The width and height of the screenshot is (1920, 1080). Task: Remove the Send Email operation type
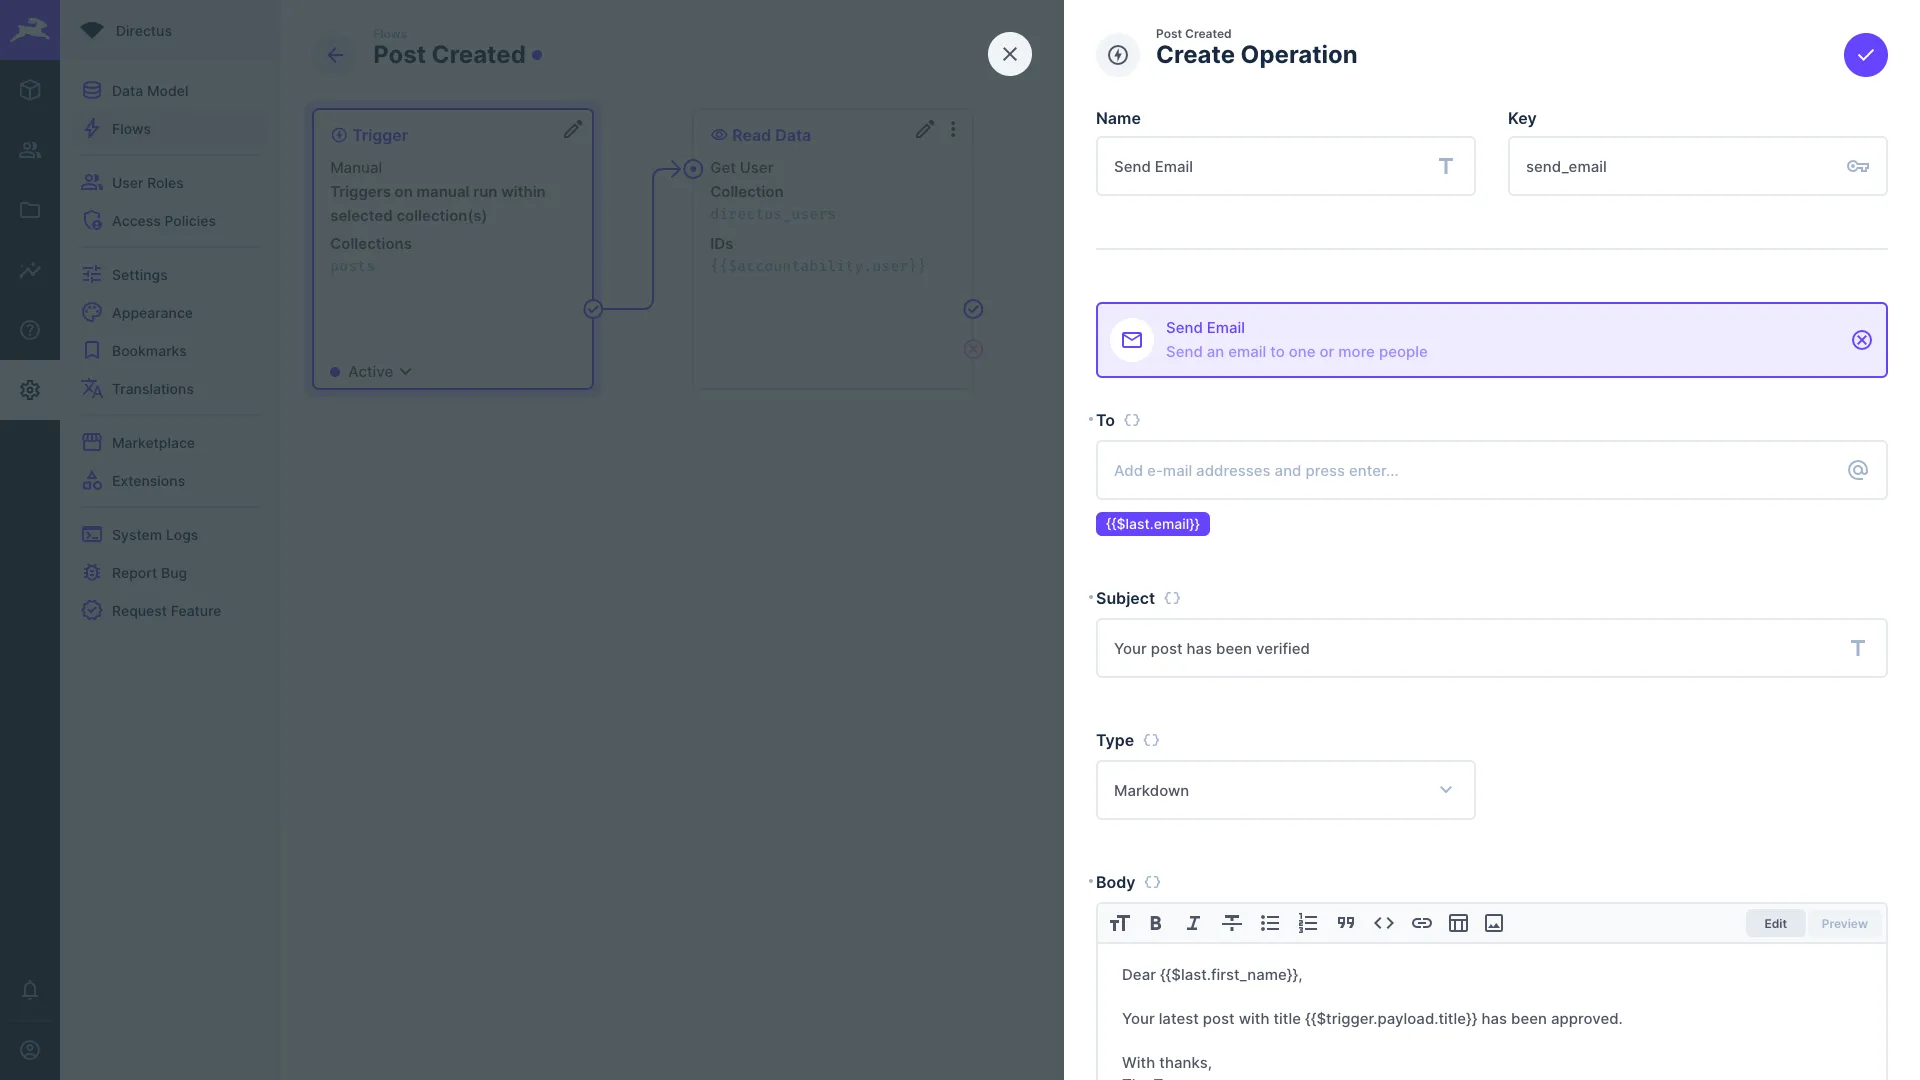1861,340
